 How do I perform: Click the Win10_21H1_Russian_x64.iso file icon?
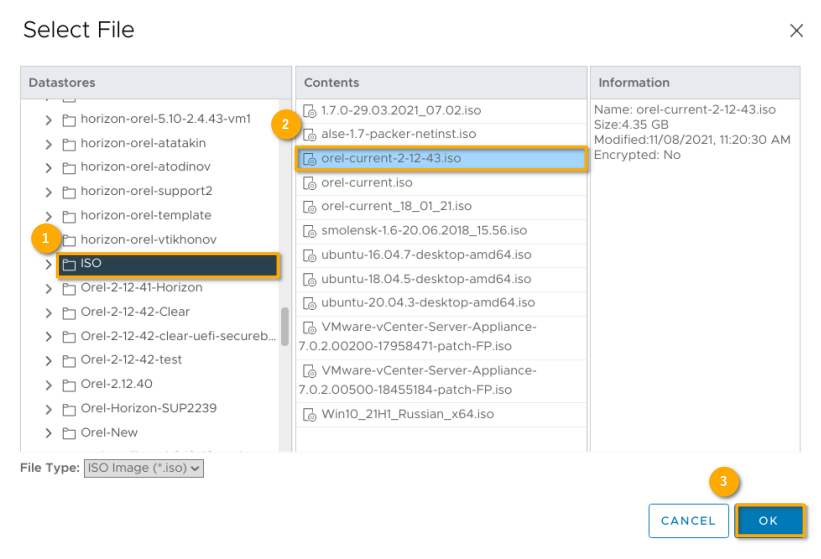coord(311,414)
